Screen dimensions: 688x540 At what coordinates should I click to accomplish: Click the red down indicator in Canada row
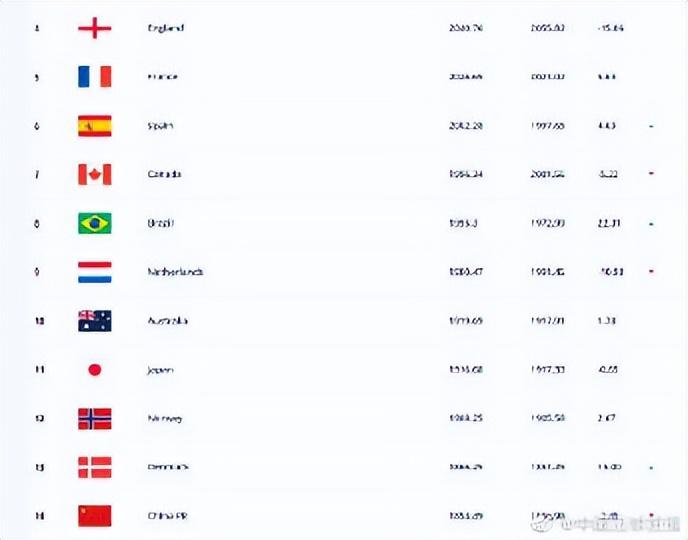click(x=651, y=174)
